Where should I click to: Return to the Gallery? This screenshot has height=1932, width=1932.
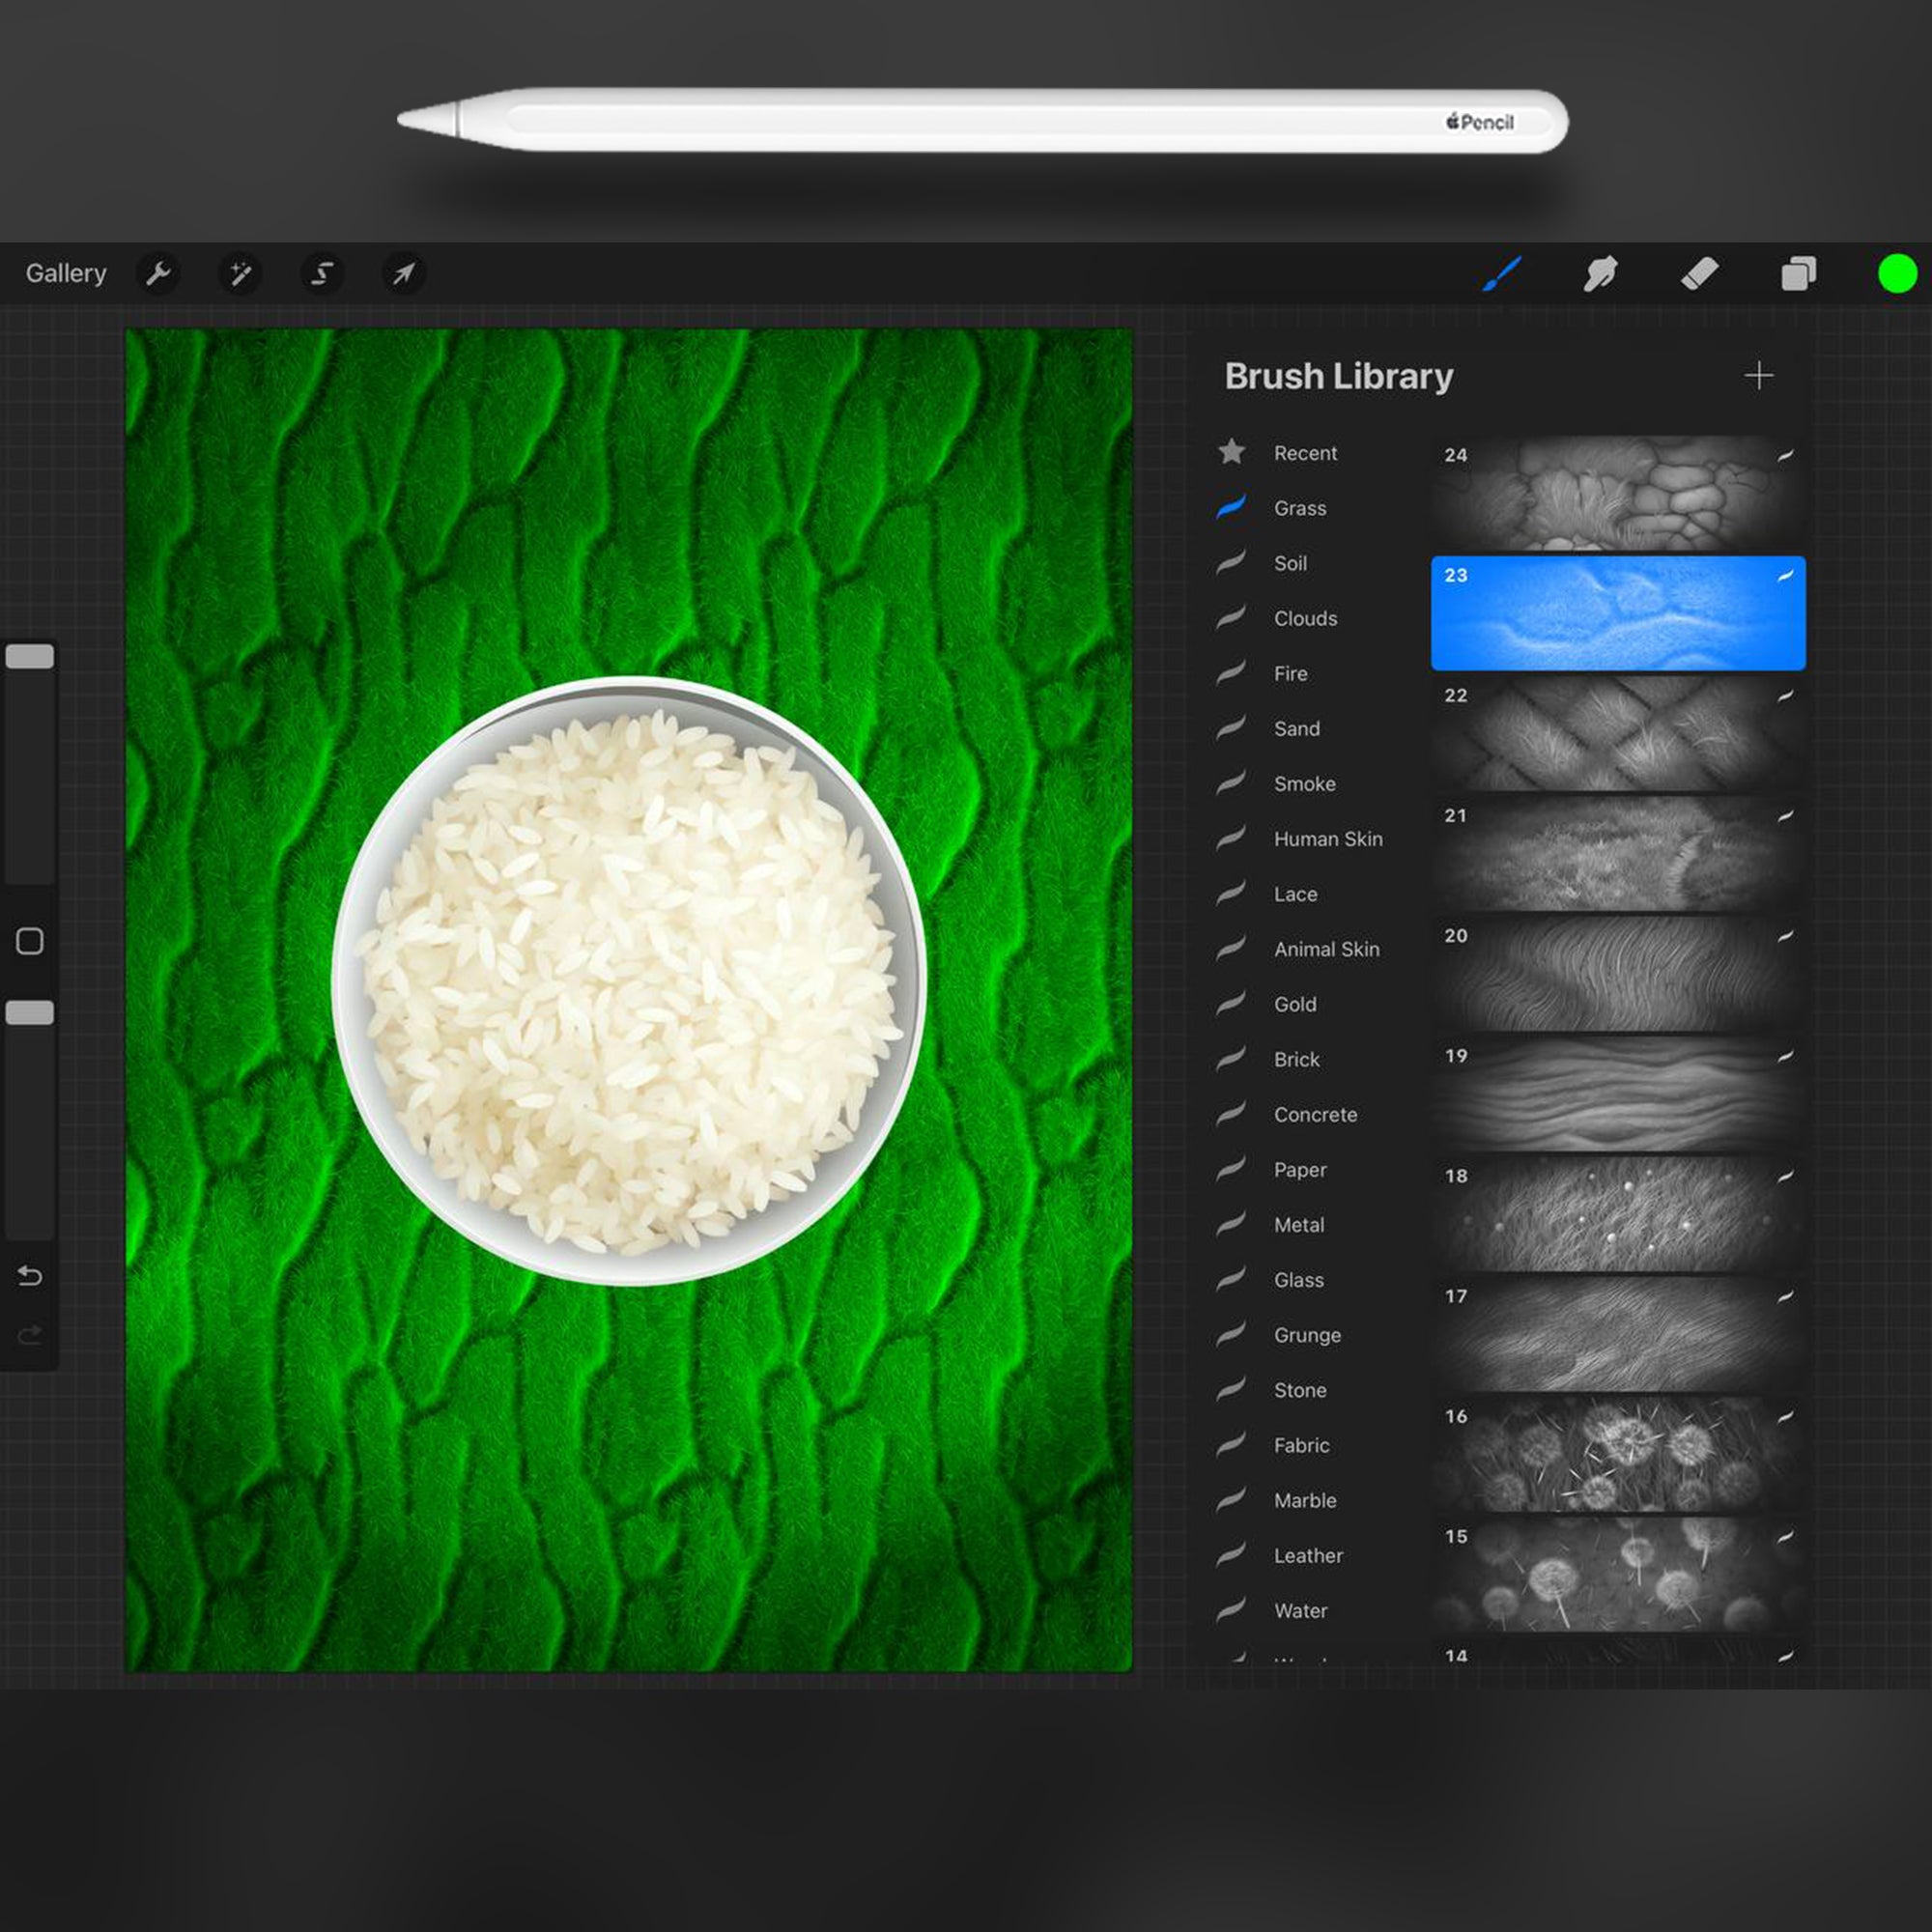[66, 272]
